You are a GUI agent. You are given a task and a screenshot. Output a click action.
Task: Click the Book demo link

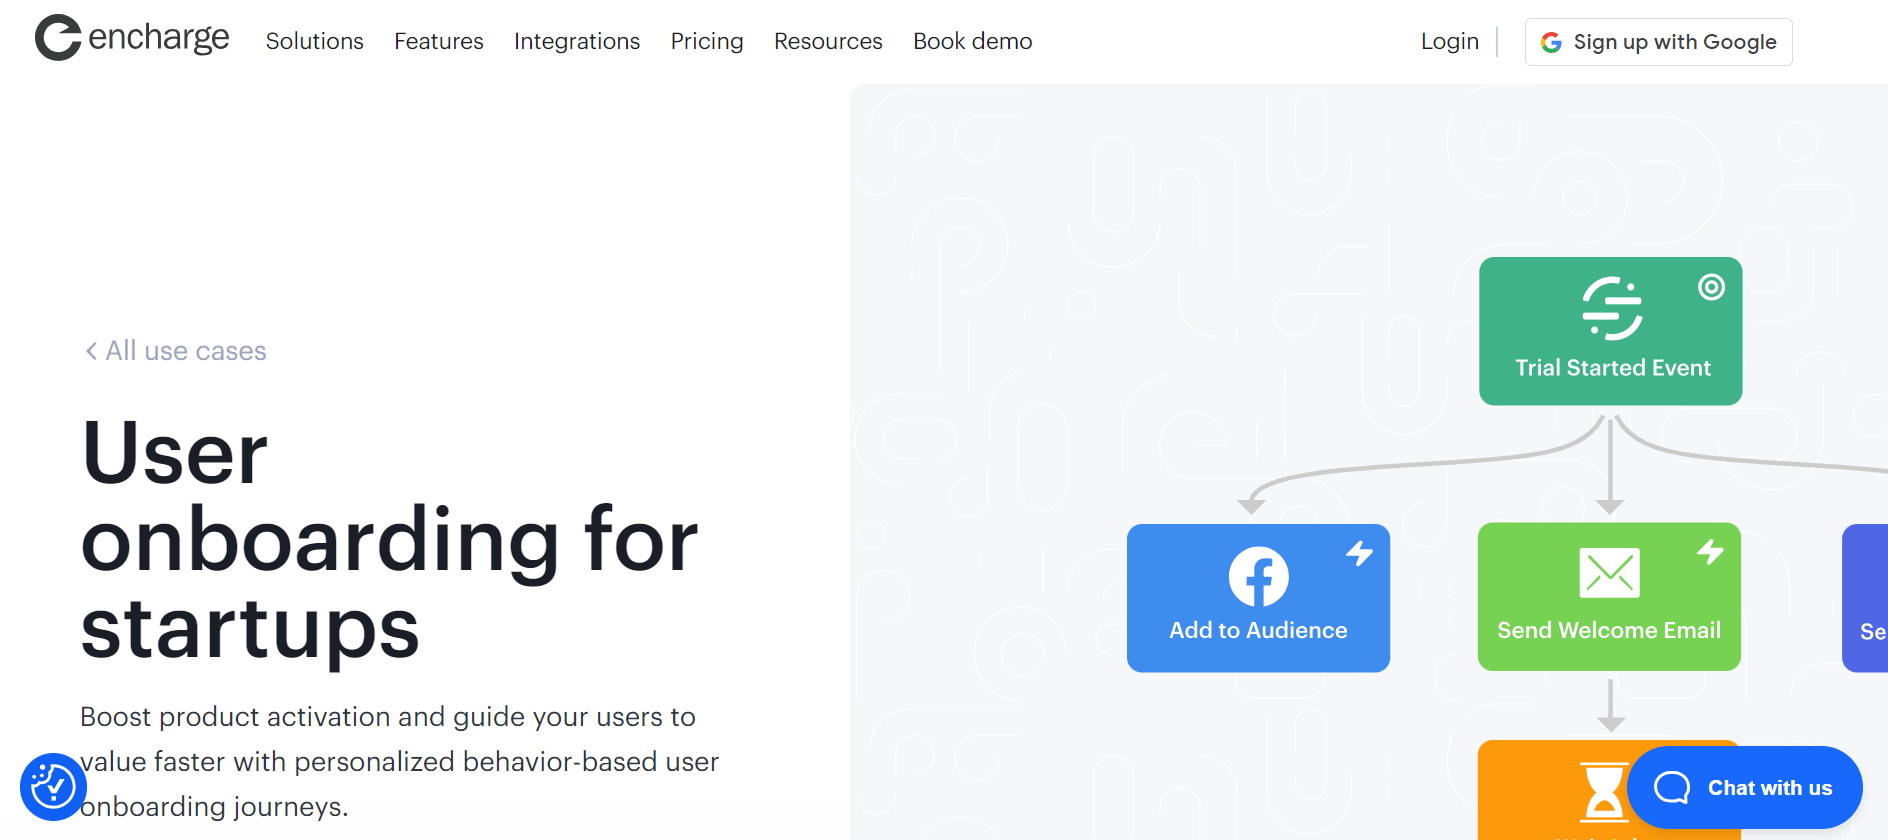pyautogui.click(x=972, y=41)
